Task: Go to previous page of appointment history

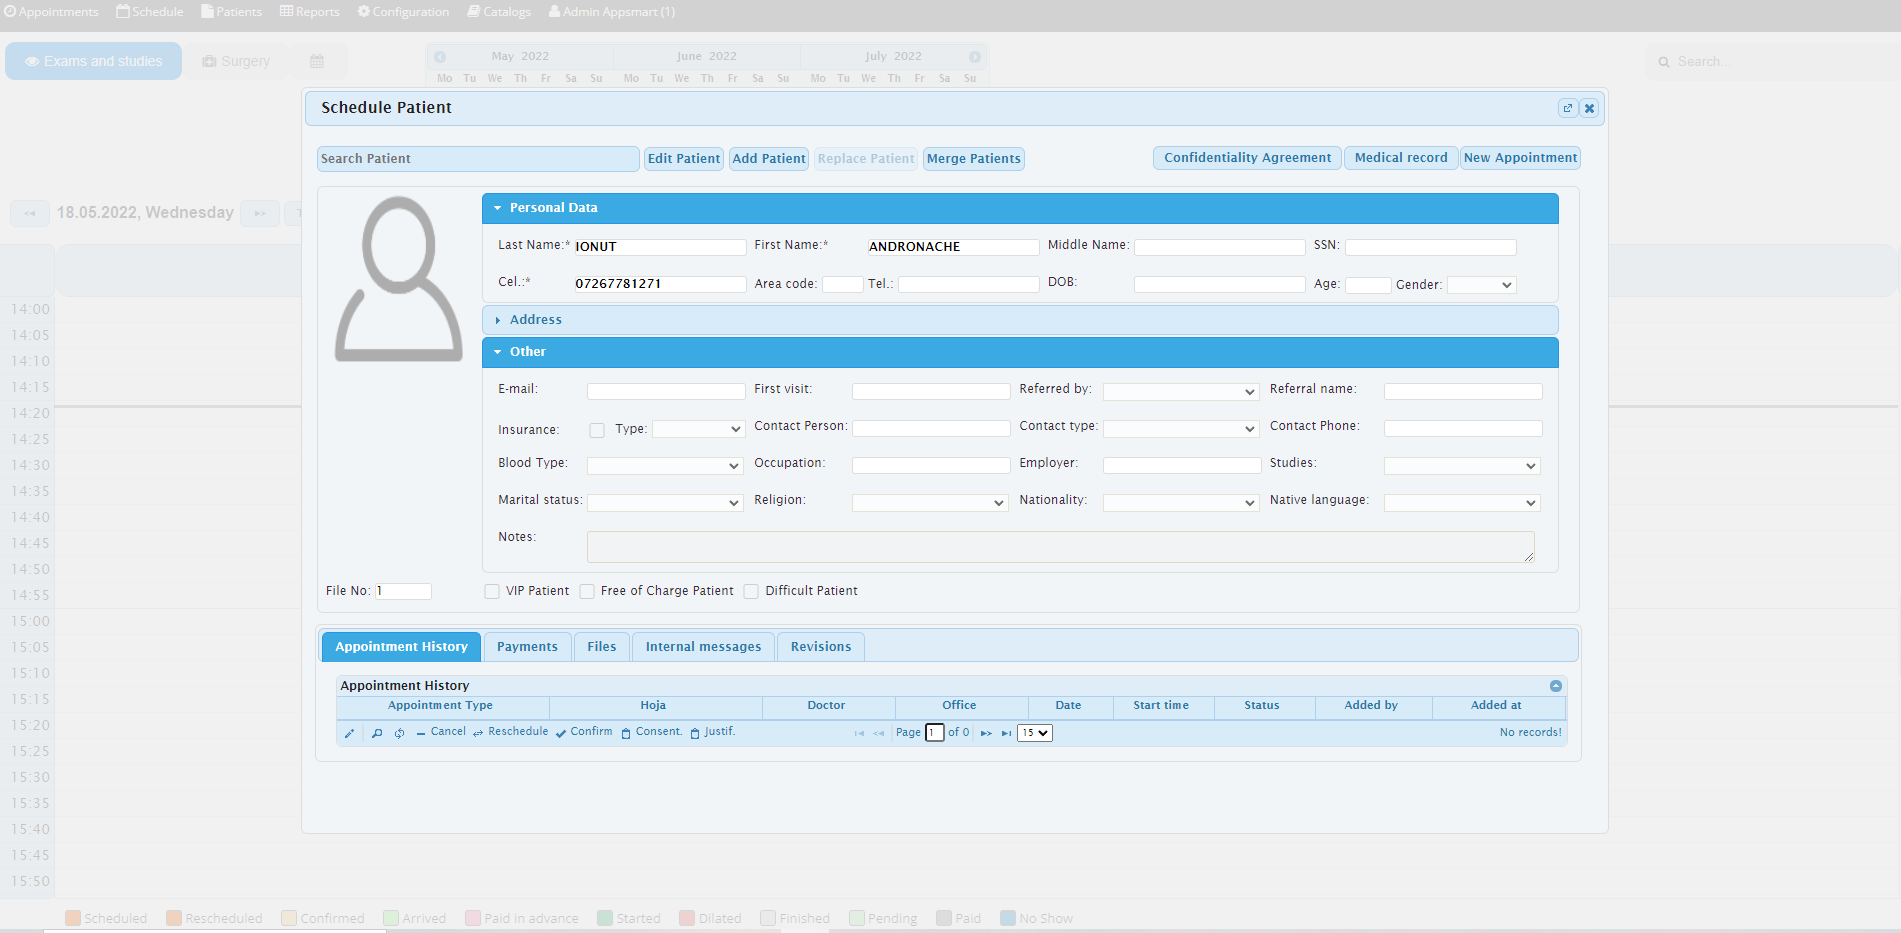Action: click(879, 733)
